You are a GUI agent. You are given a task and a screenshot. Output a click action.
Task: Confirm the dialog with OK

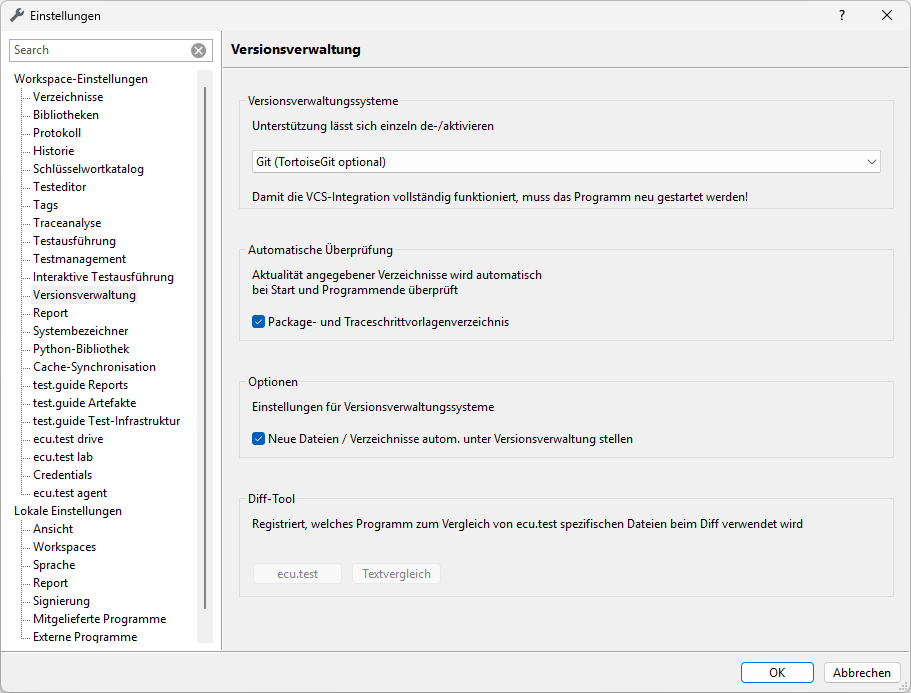pyautogui.click(x=777, y=673)
